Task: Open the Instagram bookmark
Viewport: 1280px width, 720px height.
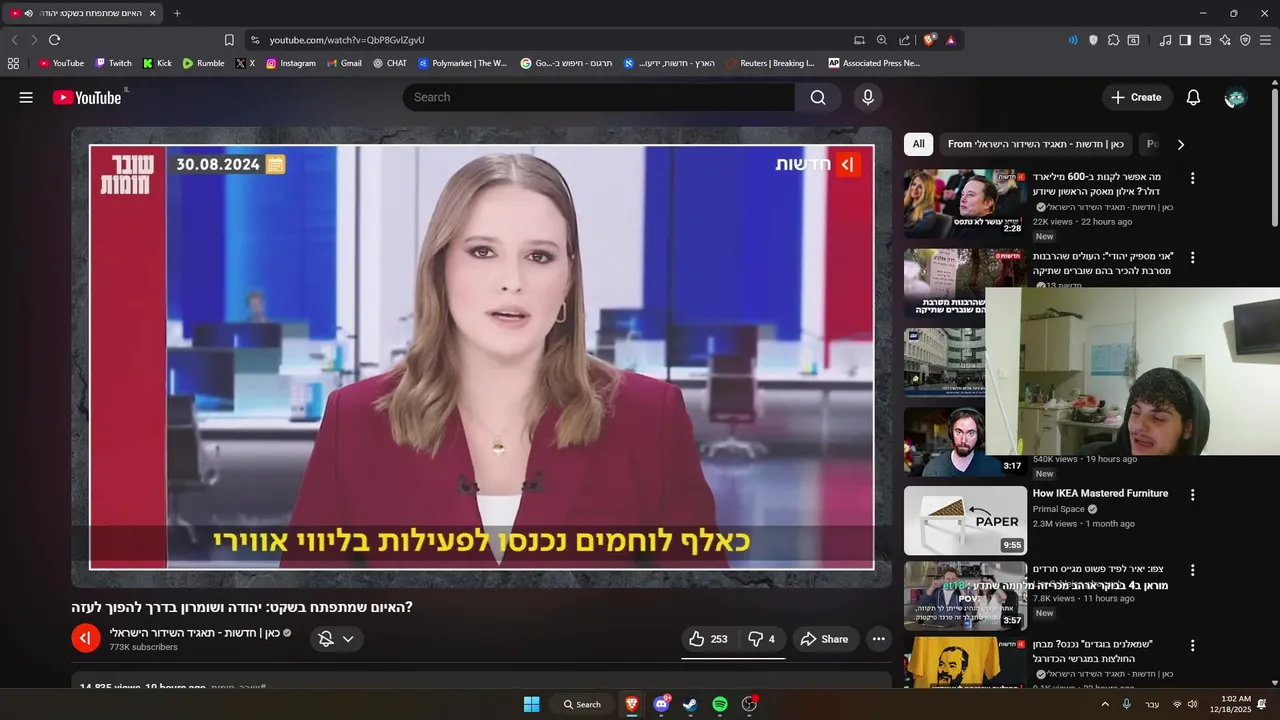Action: click(290, 63)
